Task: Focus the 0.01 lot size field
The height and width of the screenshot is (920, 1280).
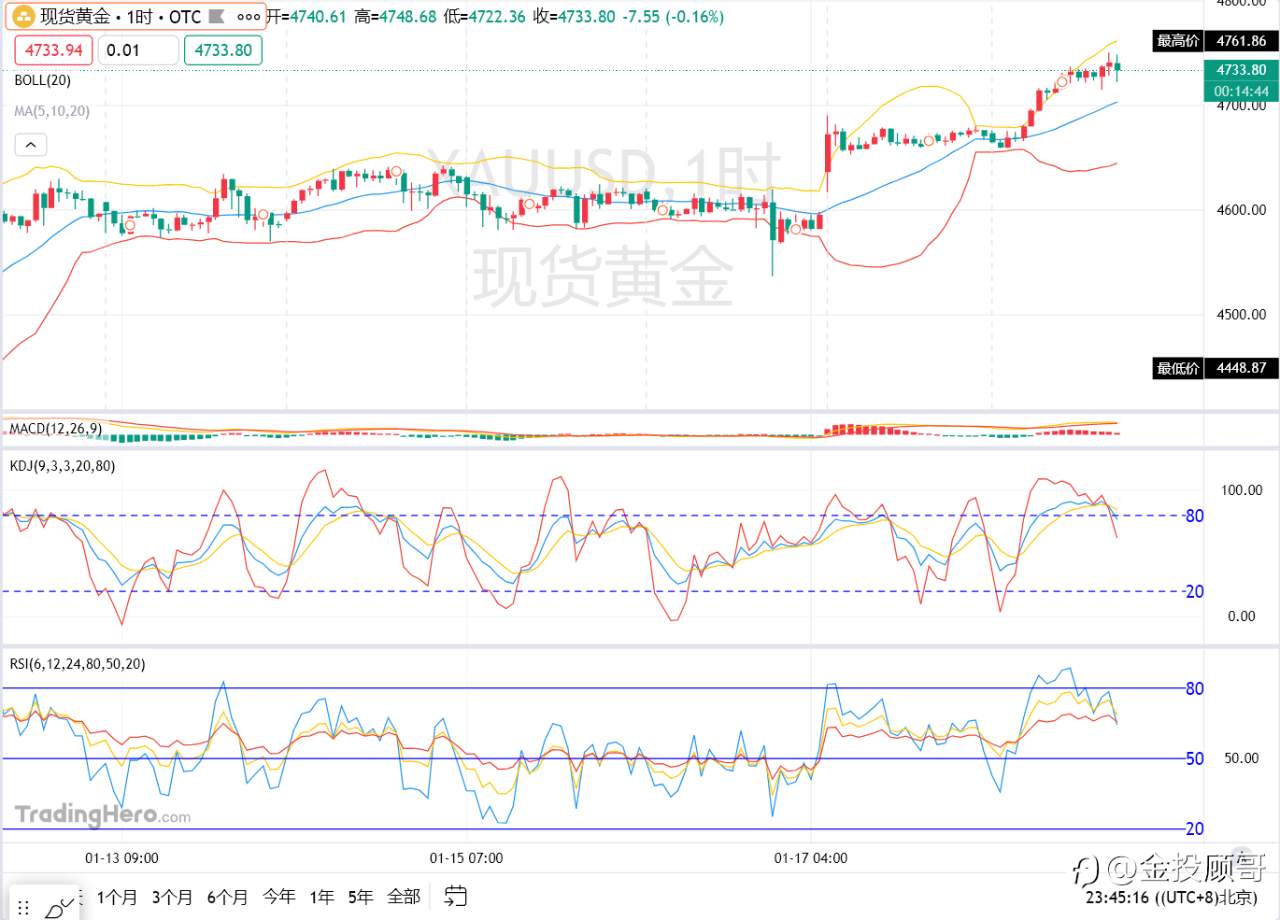Action: pyautogui.click(x=139, y=50)
